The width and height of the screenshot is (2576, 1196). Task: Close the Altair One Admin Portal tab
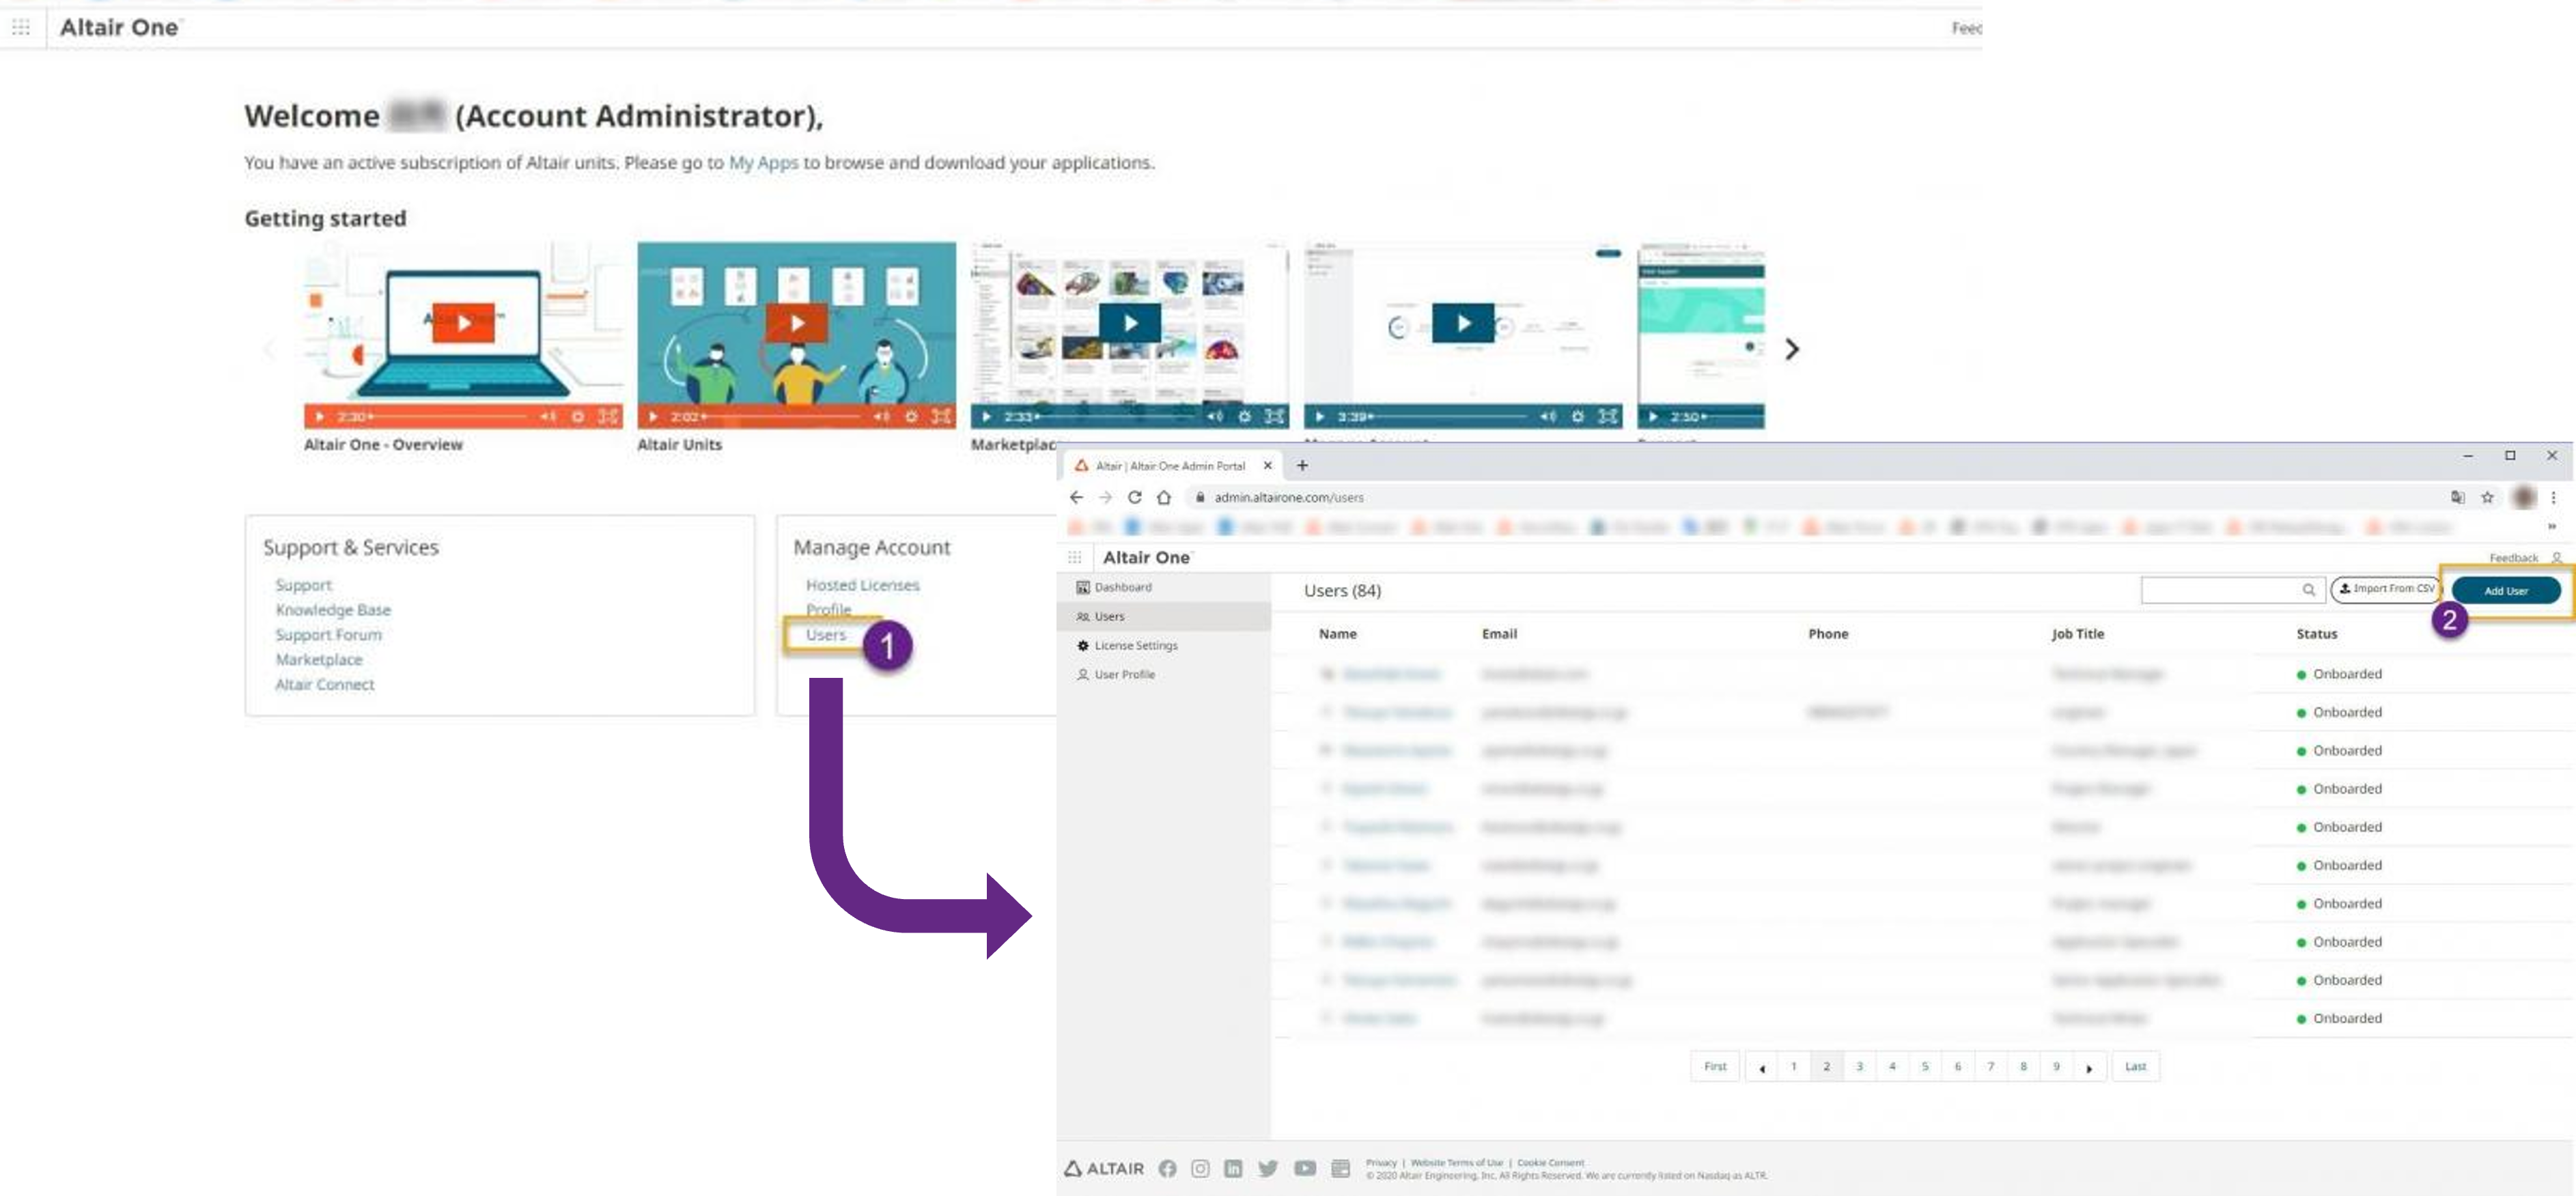click(x=1267, y=465)
